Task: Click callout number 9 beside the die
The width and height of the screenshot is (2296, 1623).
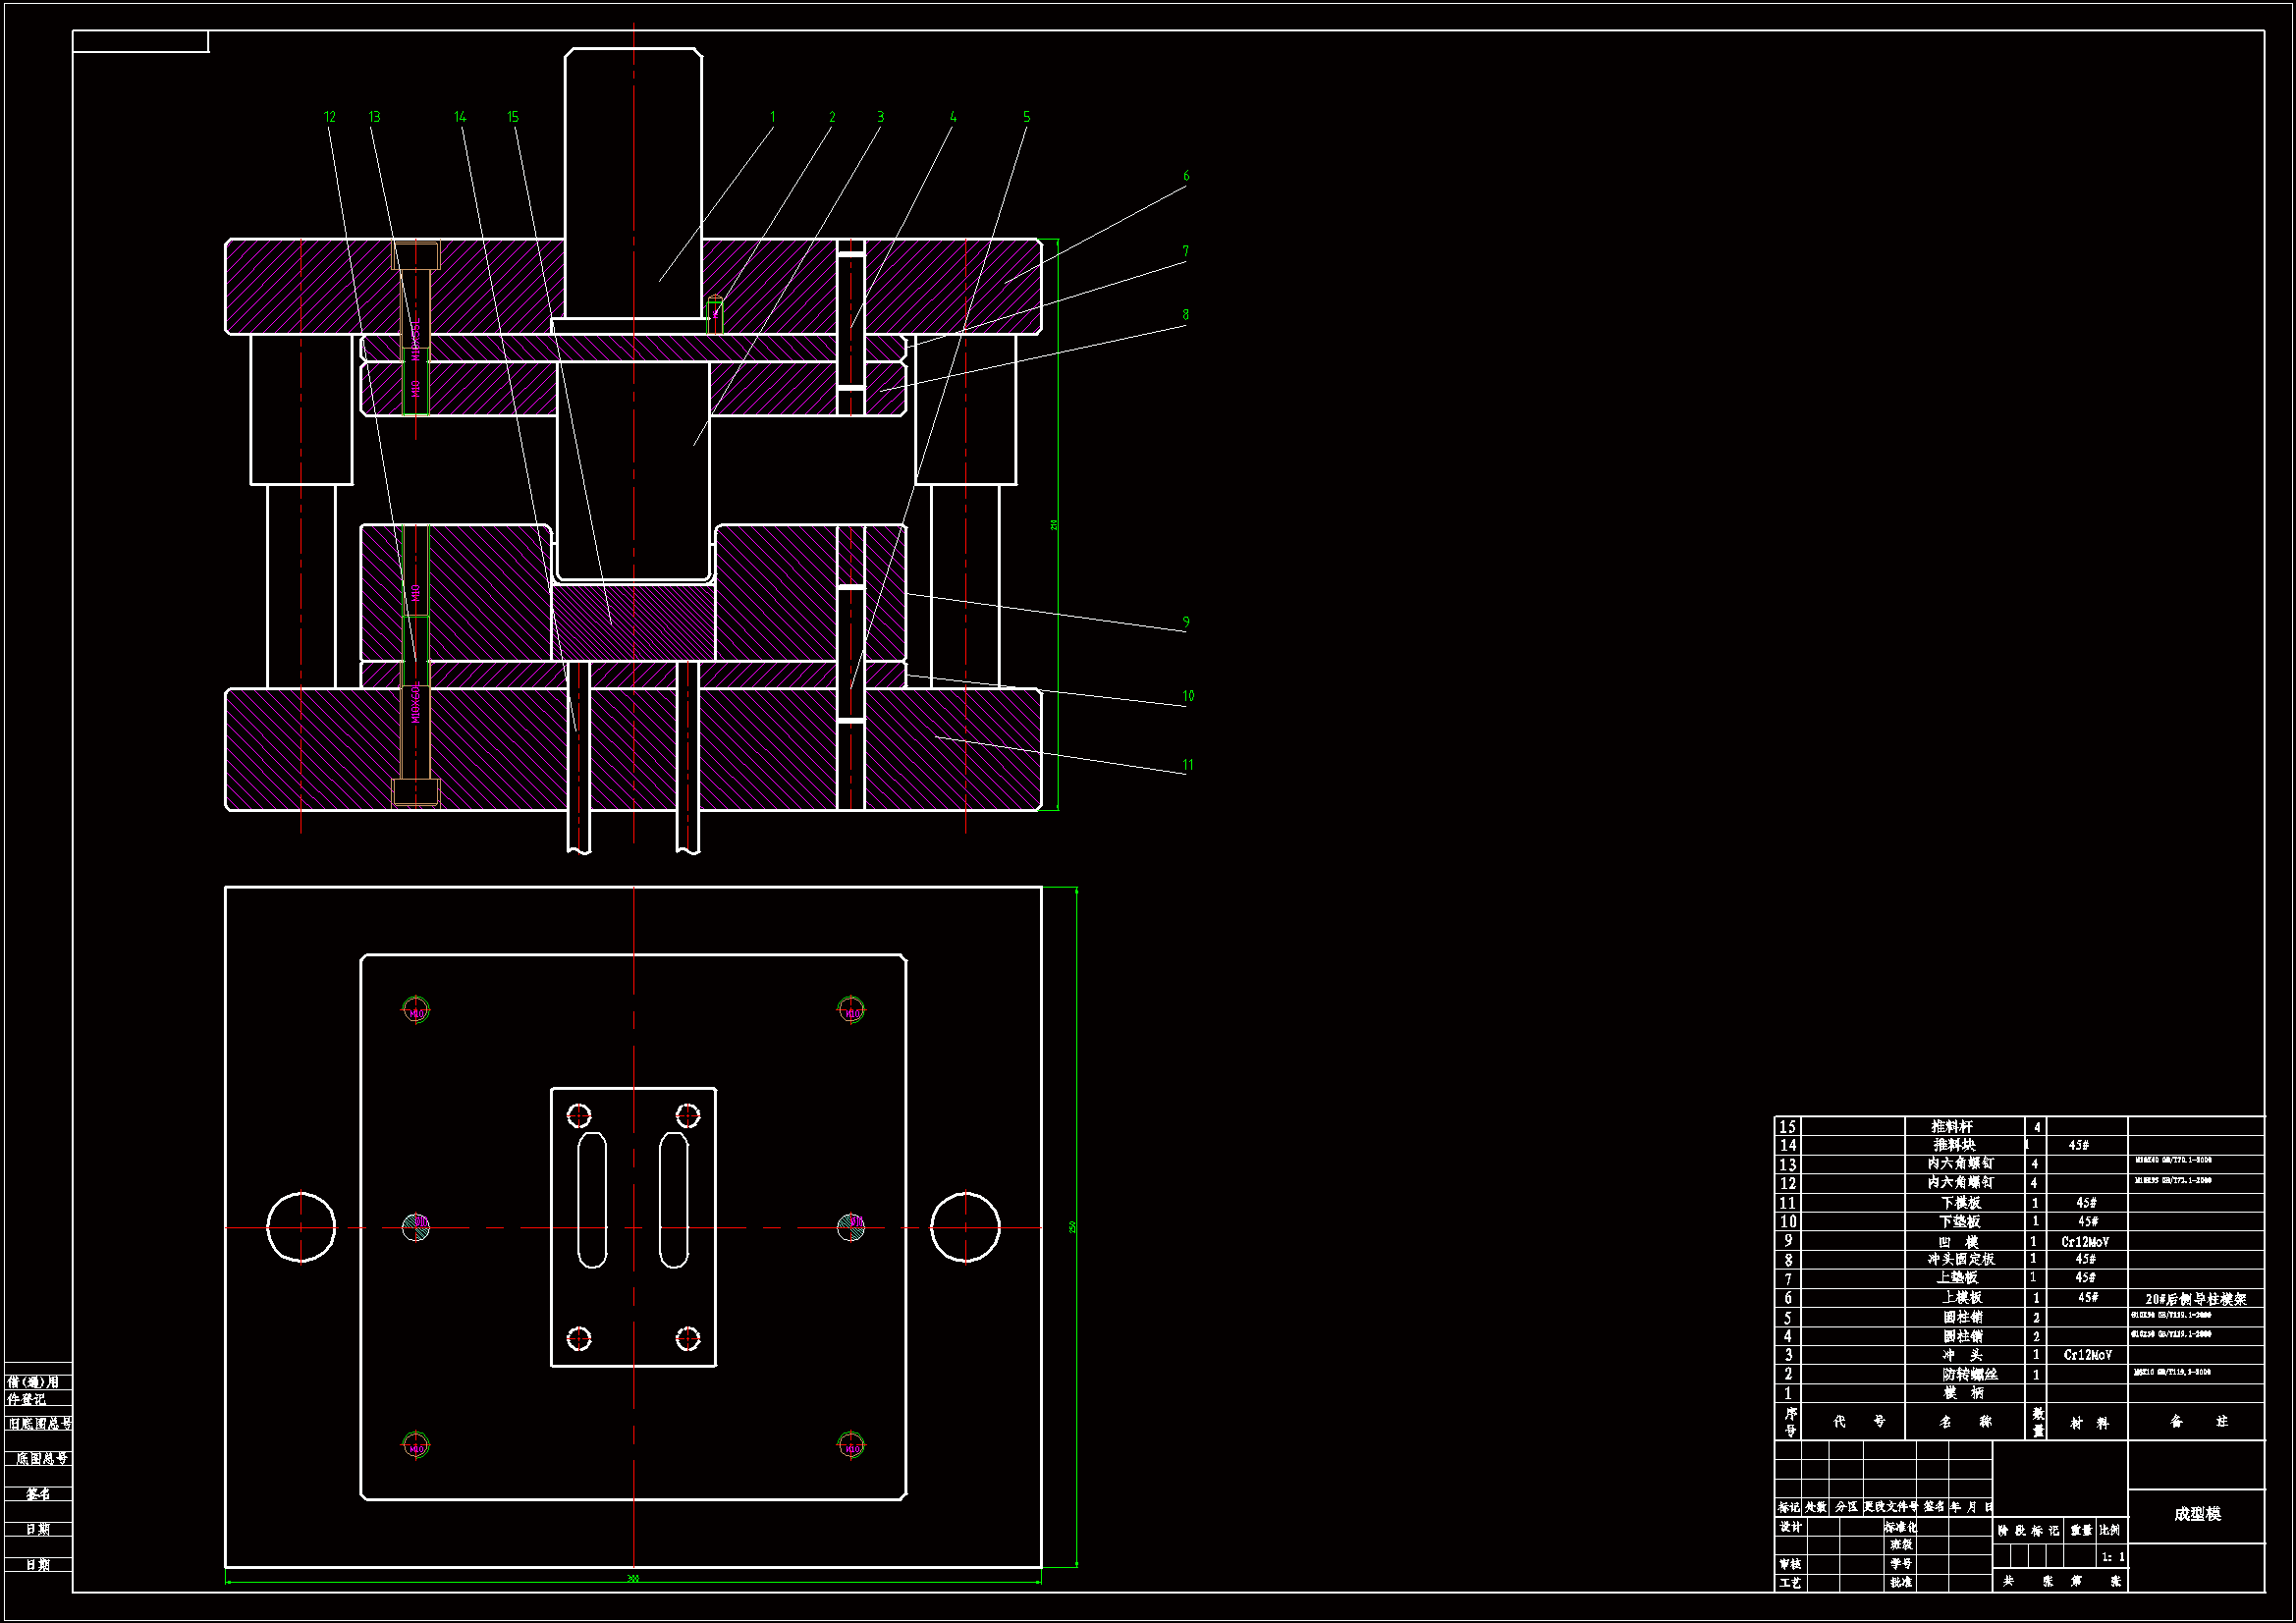Action: (1186, 622)
